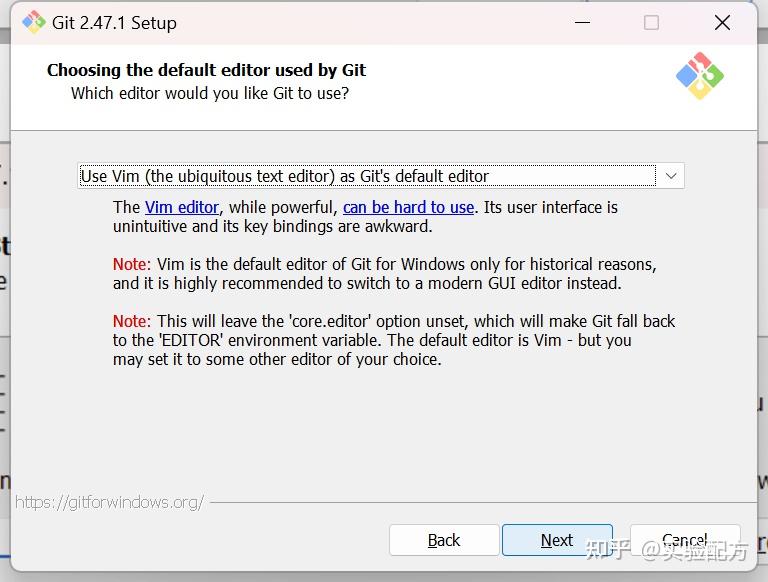Click the 'unintuitive' Vim description paragraph
Screen dimensions: 768x582
click(x=272, y=226)
